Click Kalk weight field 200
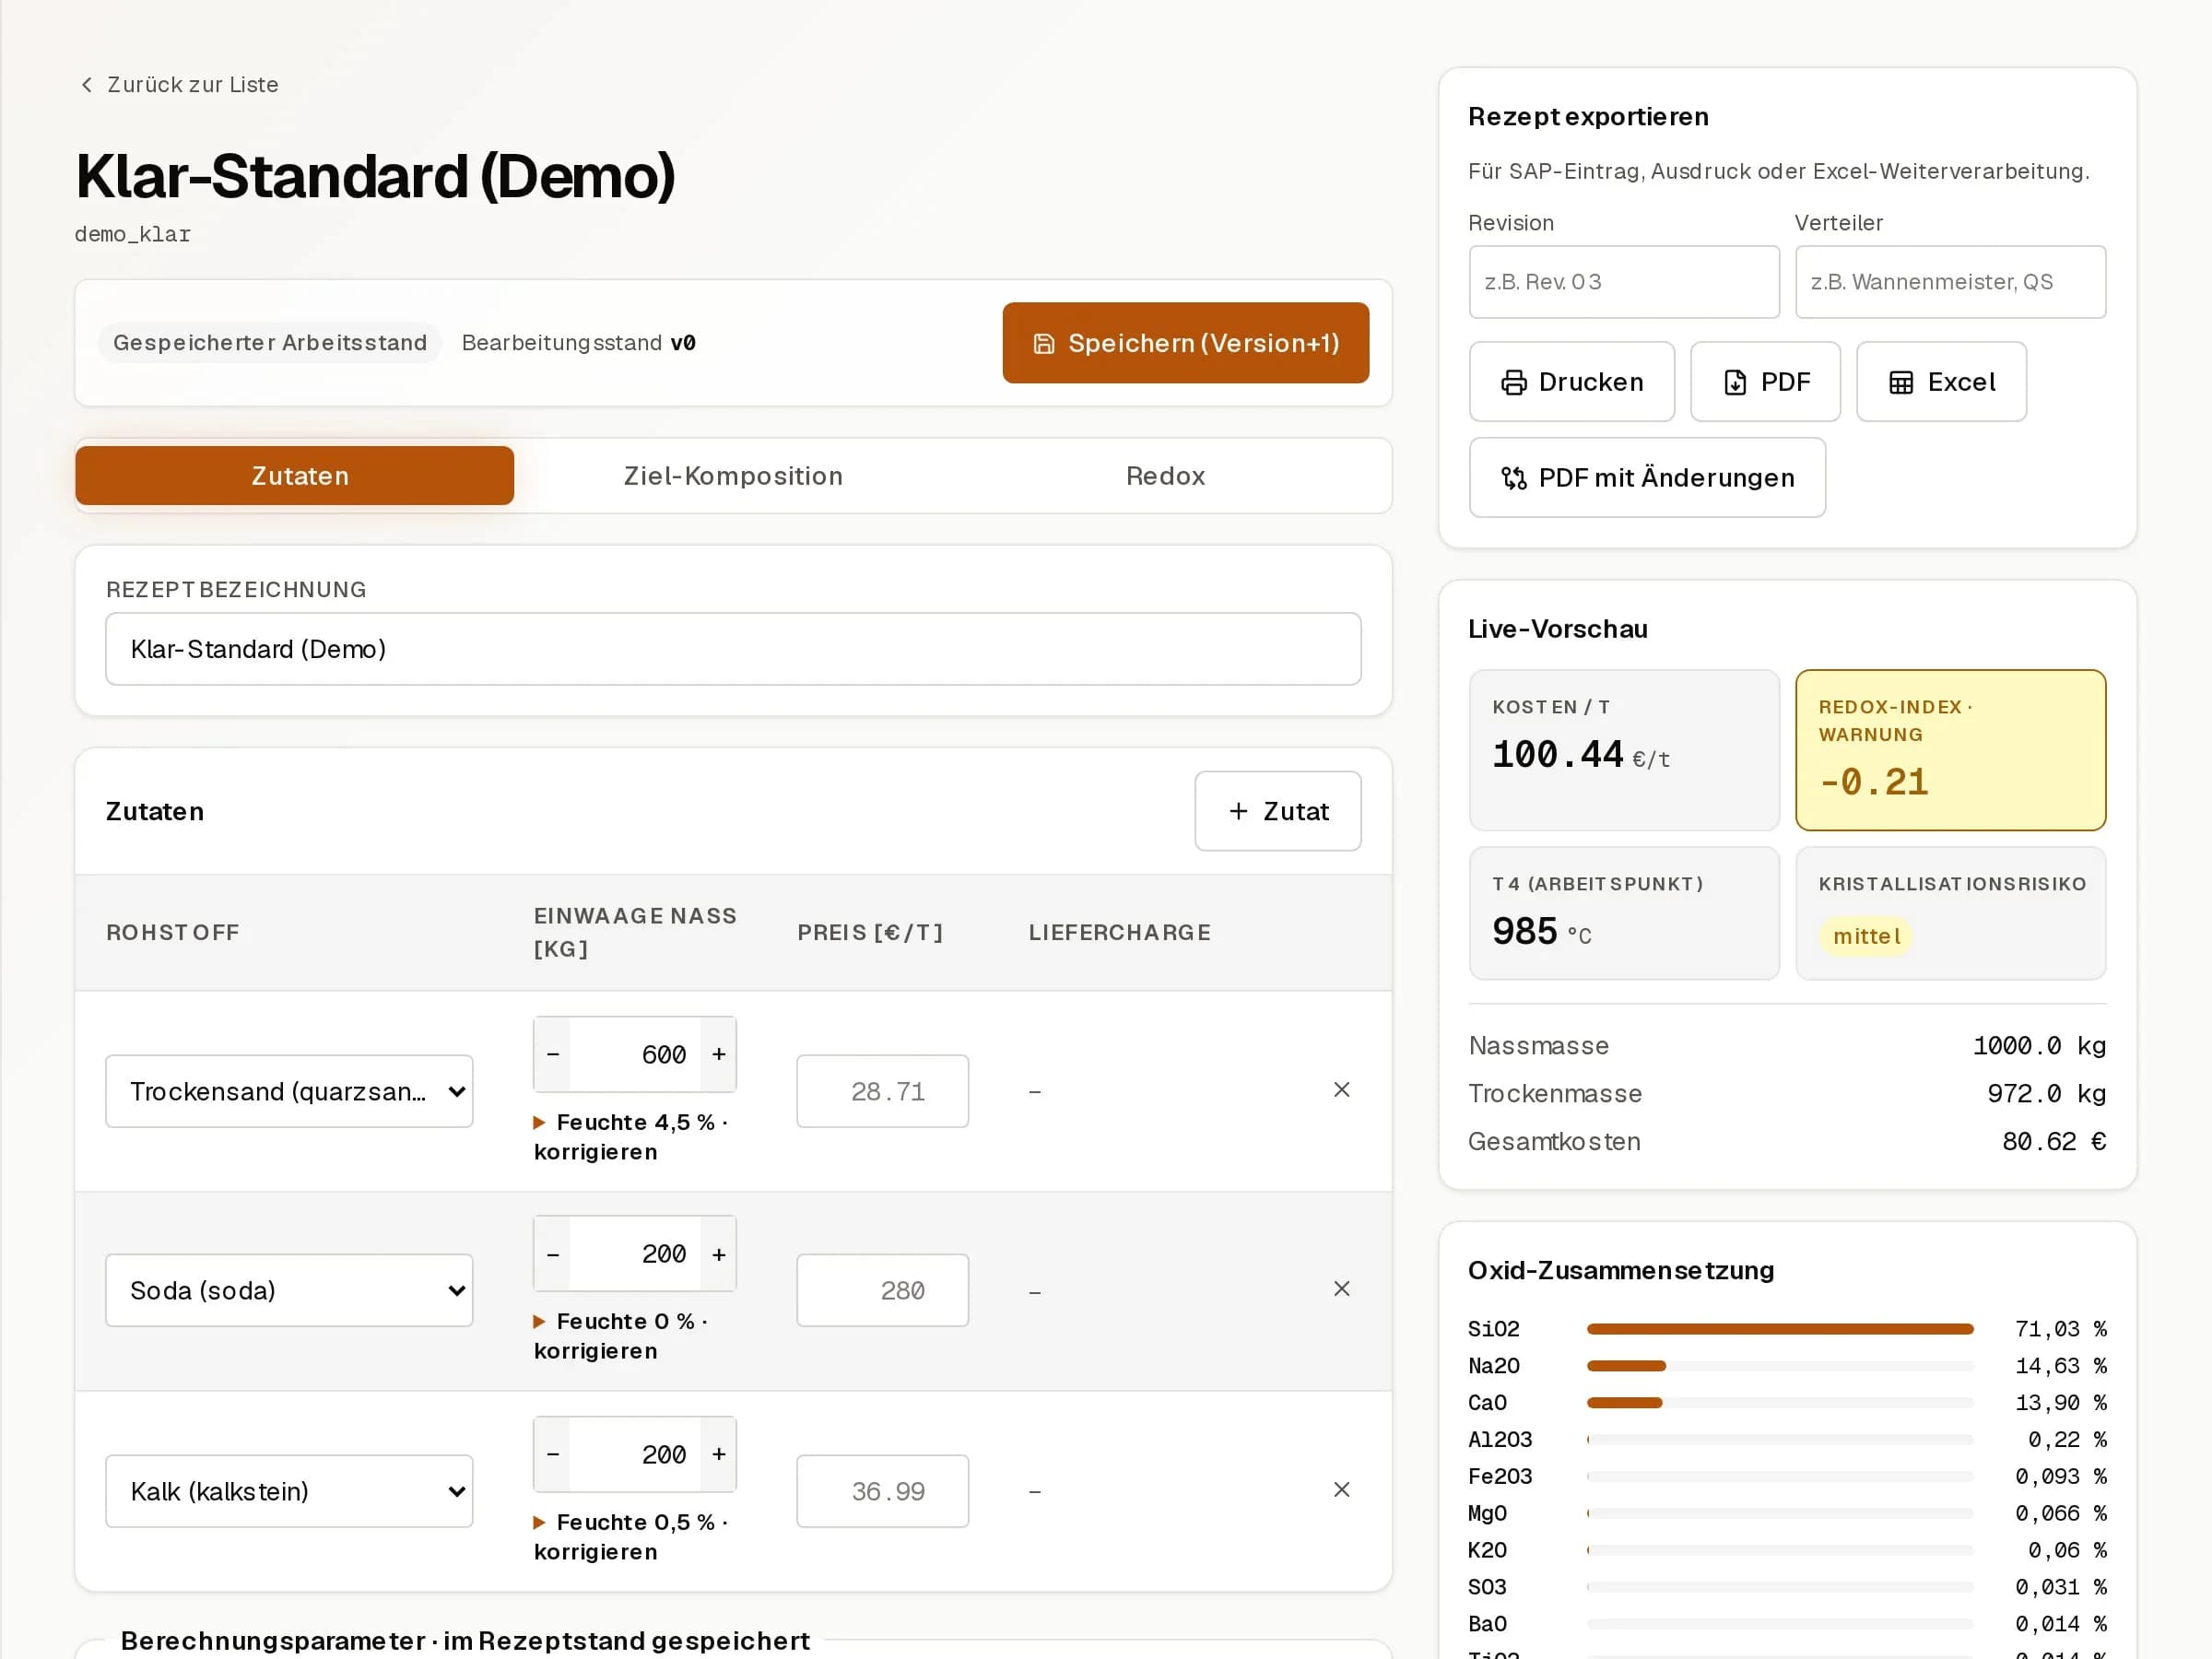This screenshot has width=2212, height=1659. pyautogui.click(x=635, y=1454)
